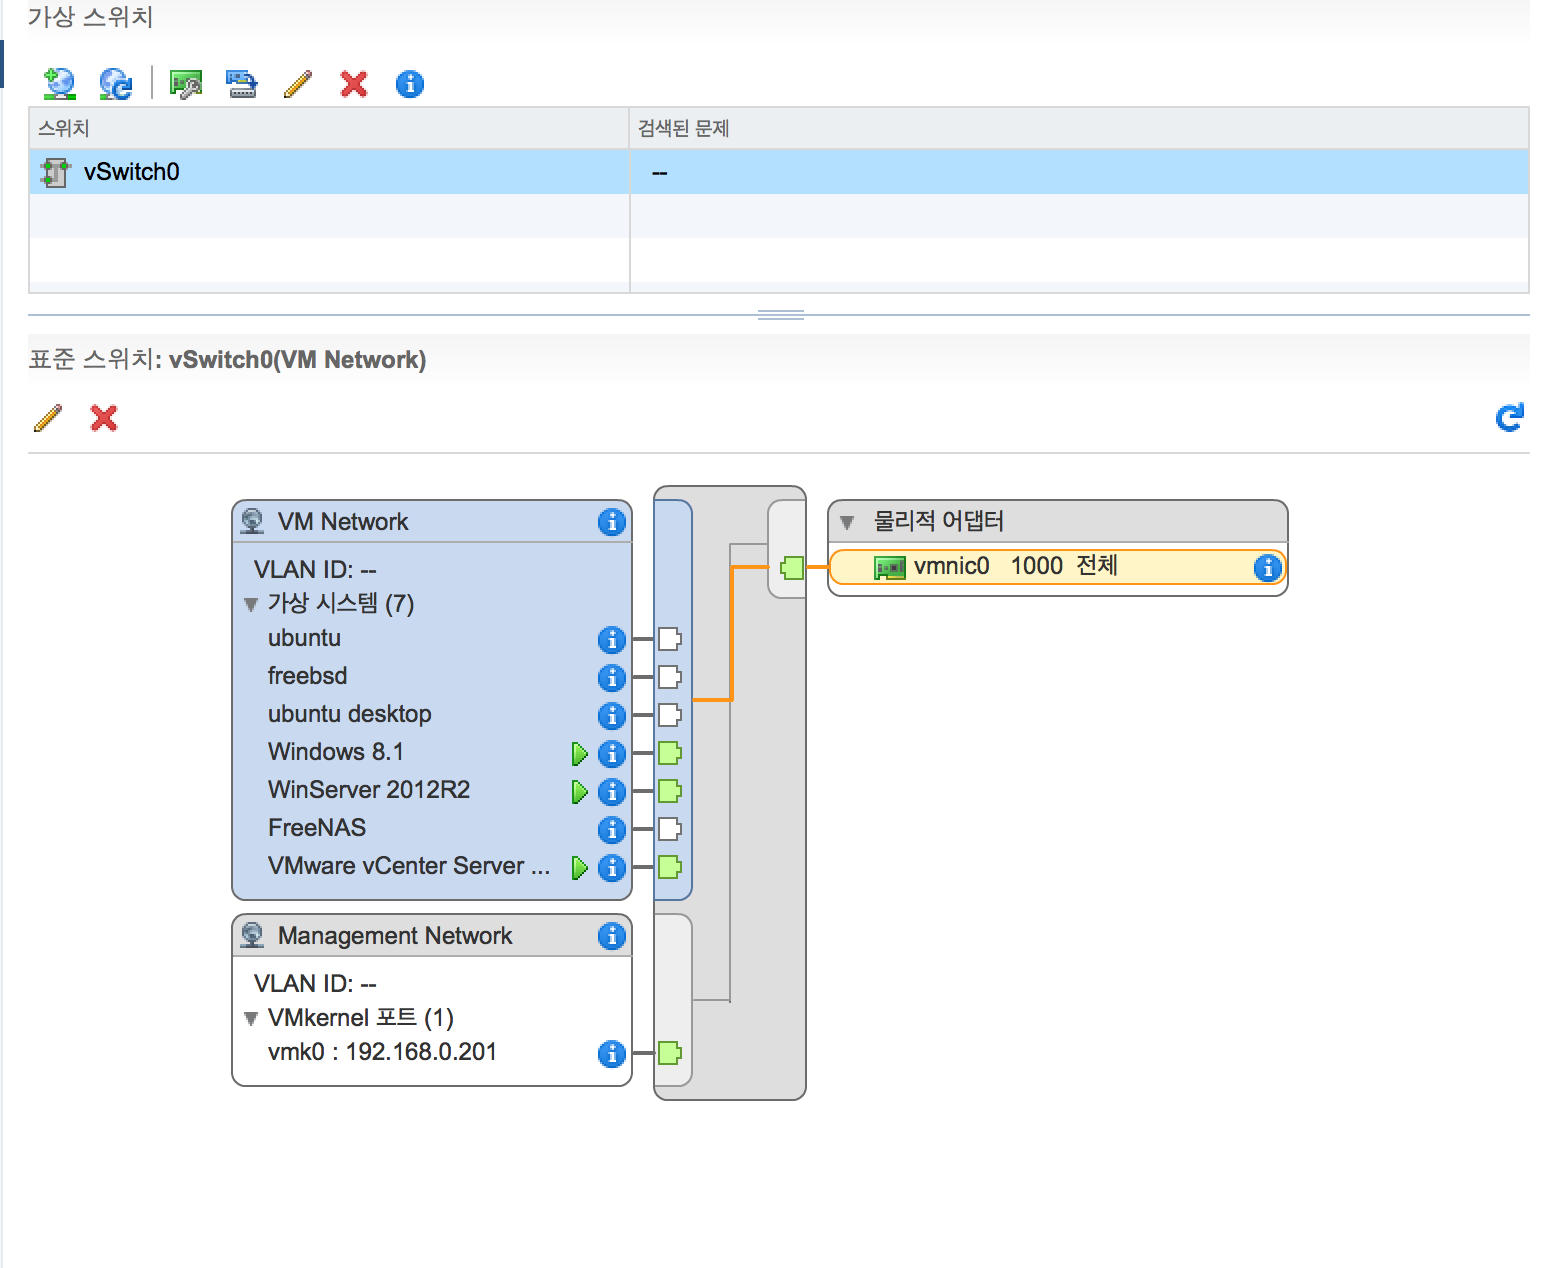Open info for Management Network
The image size is (1548, 1268).
[x=612, y=936]
